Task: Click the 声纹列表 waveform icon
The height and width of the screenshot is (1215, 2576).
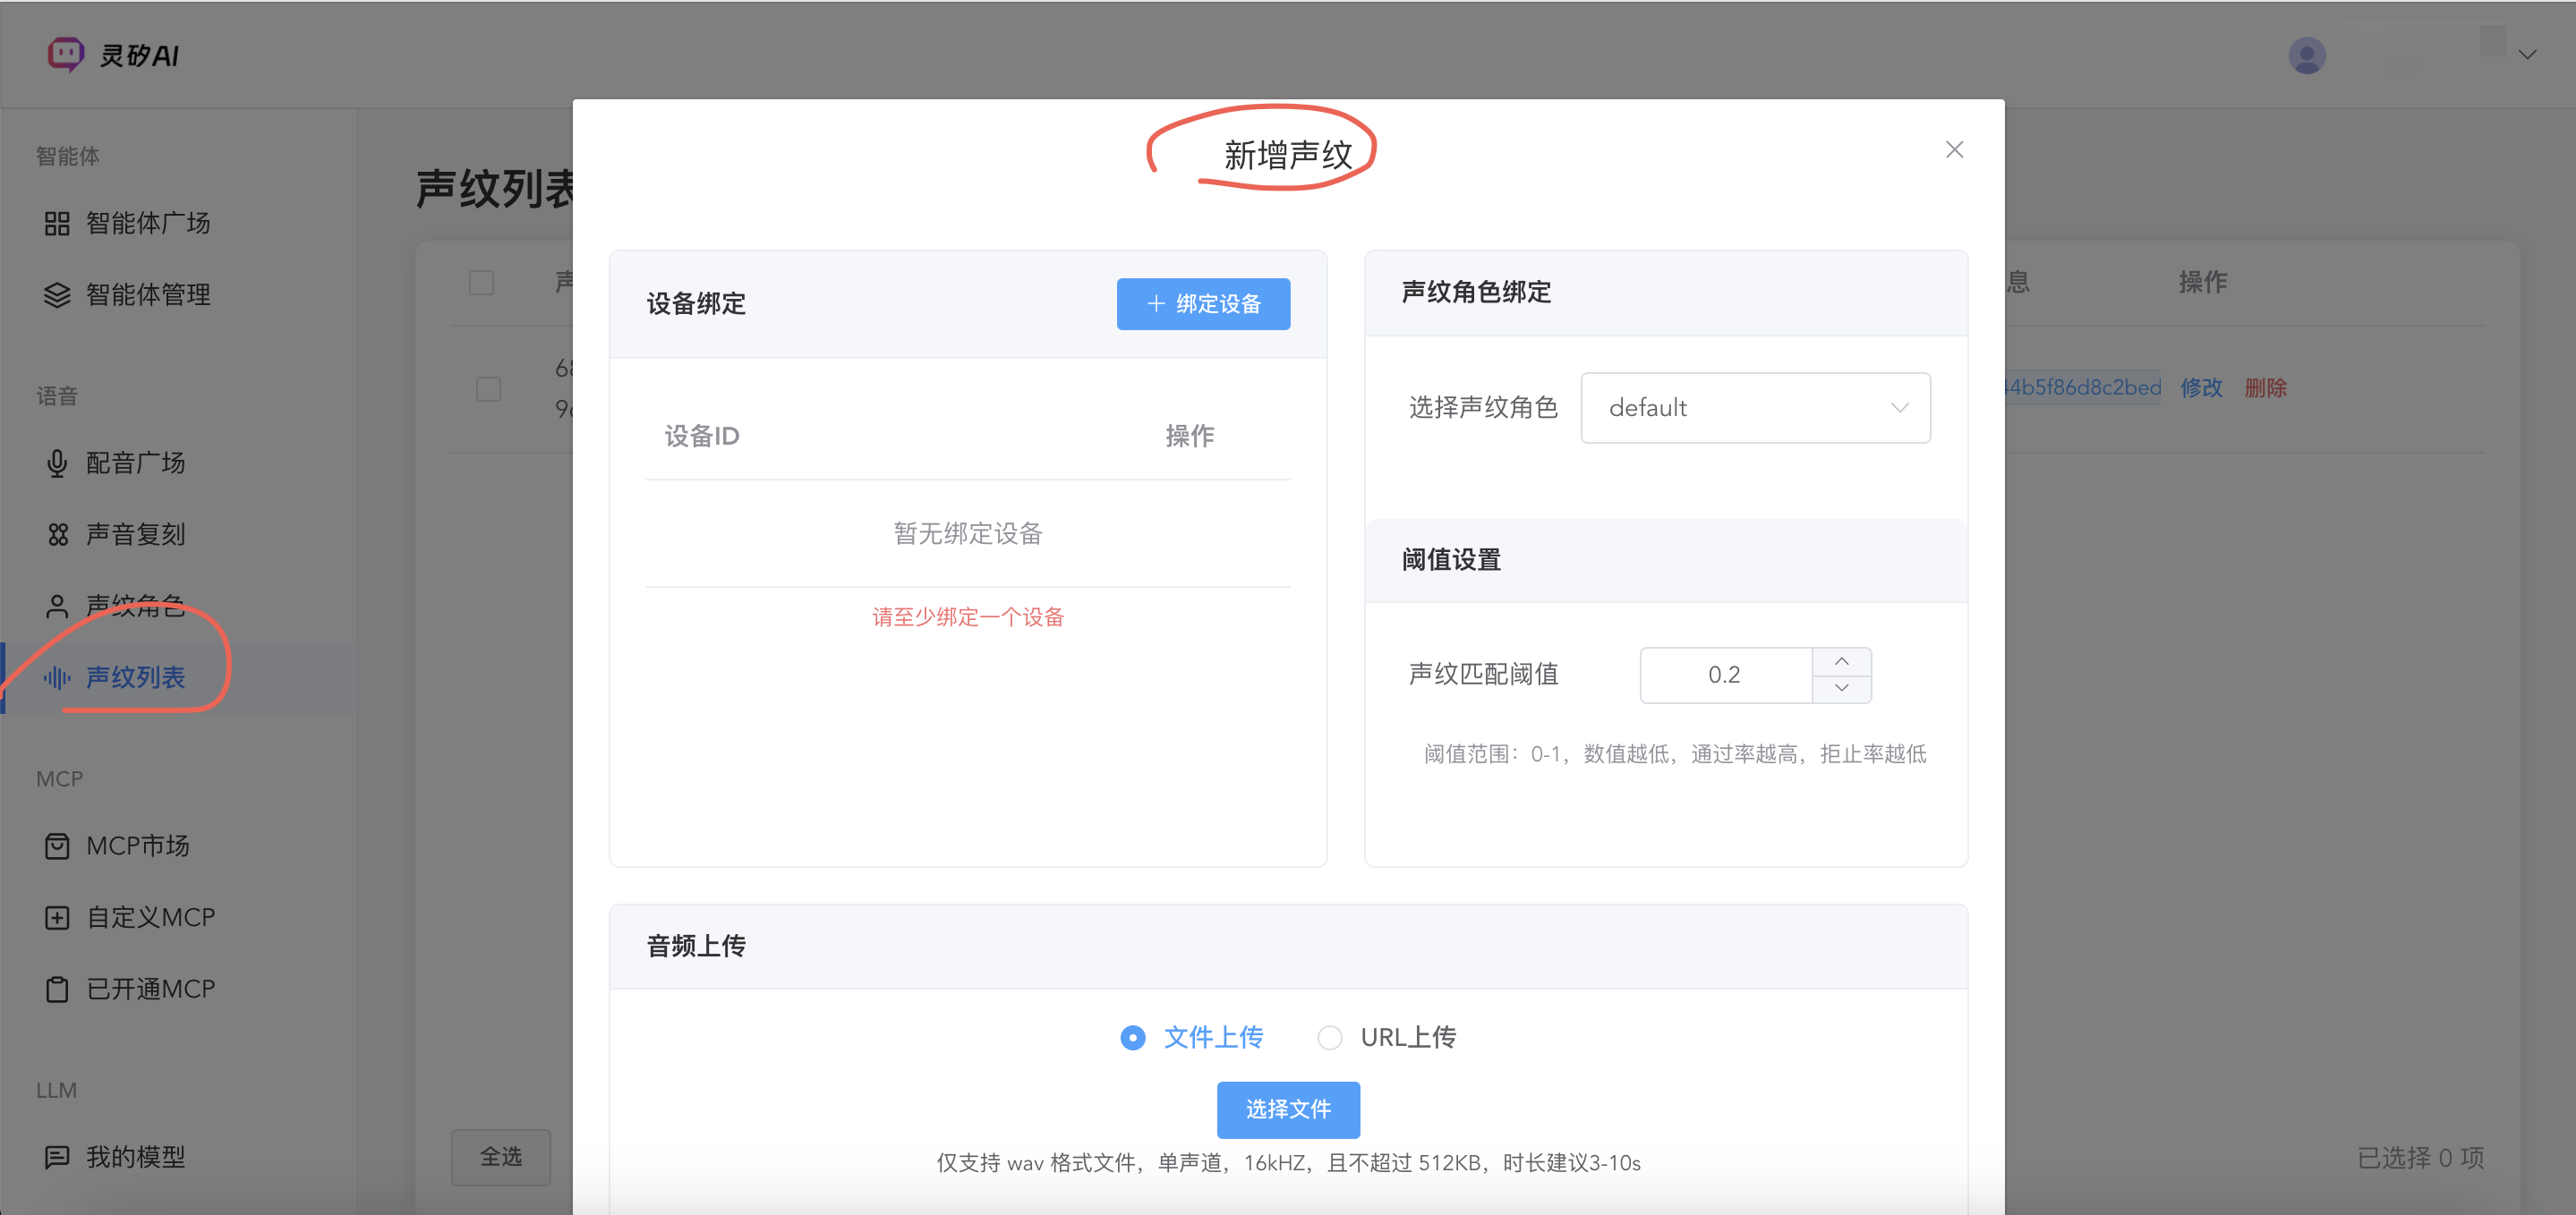Action: pyautogui.click(x=57, y=678)
